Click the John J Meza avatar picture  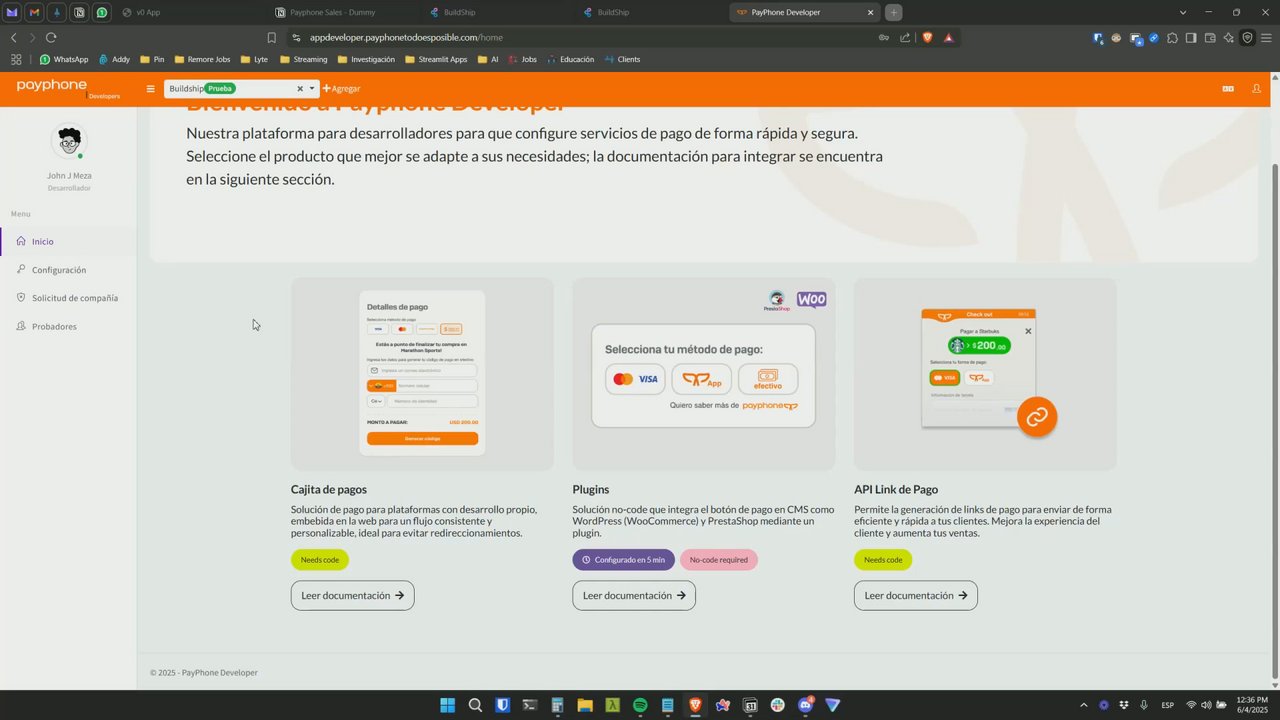(x=69, y=141)
